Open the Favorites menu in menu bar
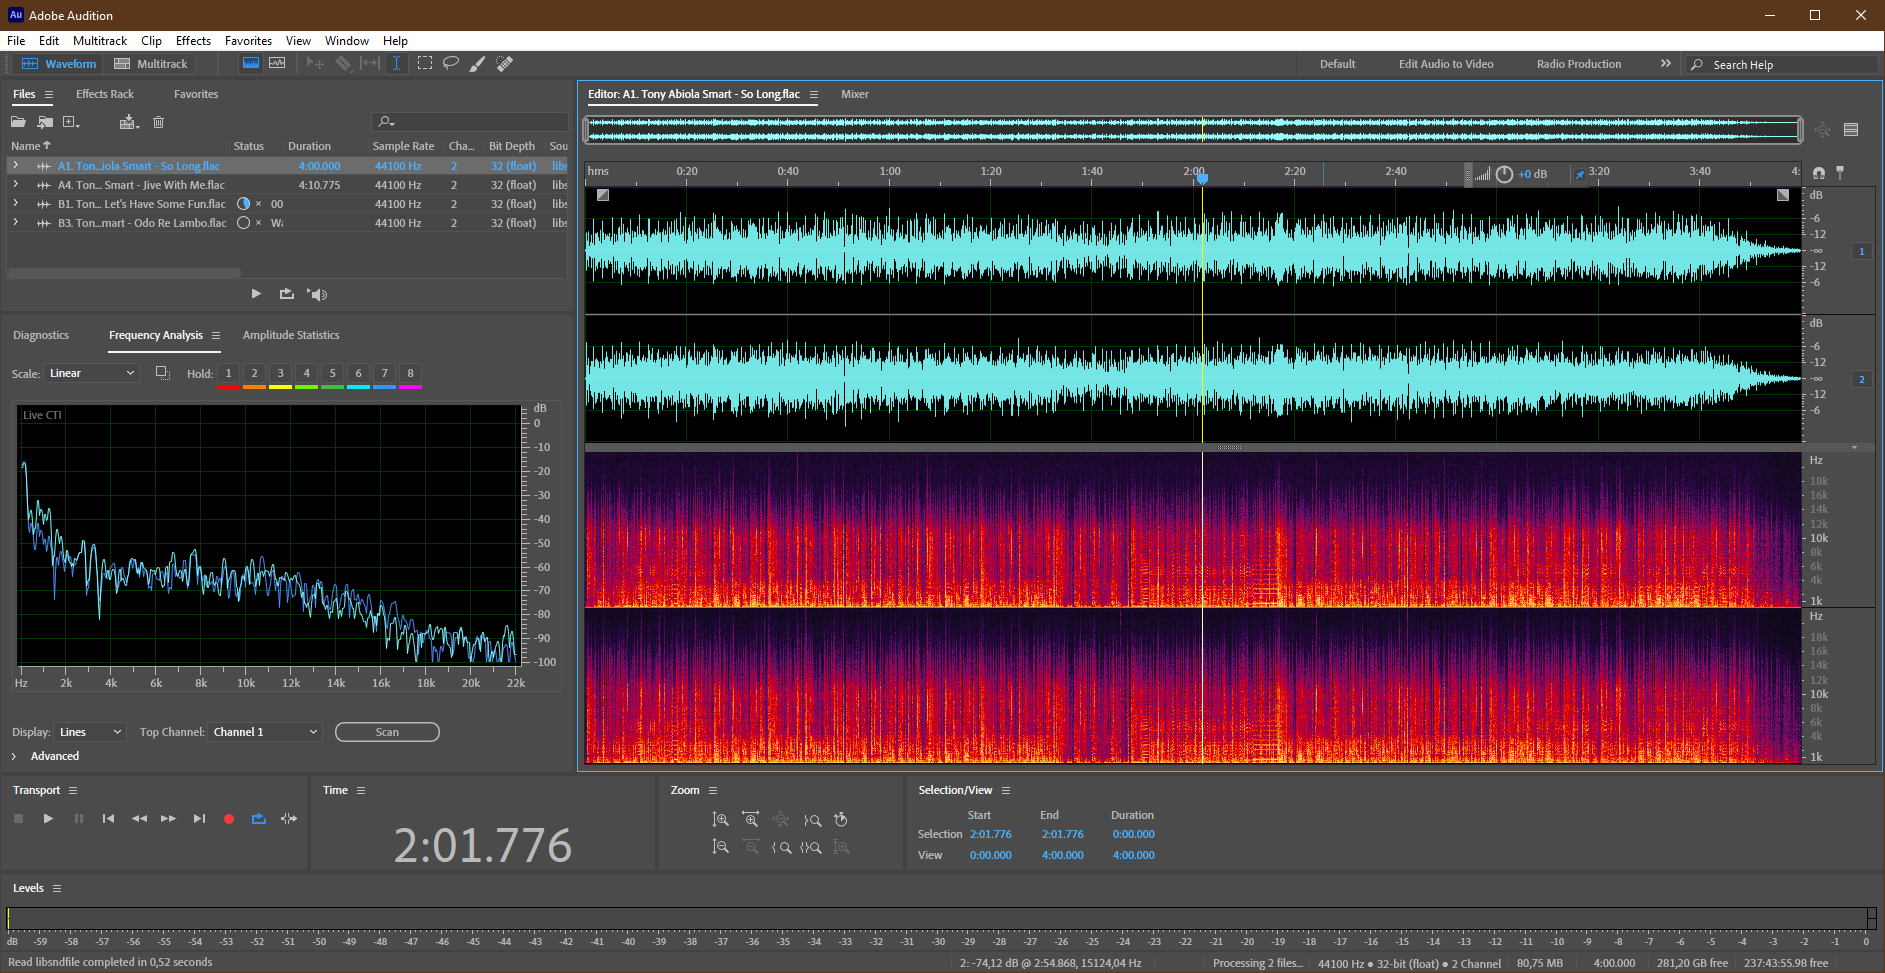 pos(248,41)
